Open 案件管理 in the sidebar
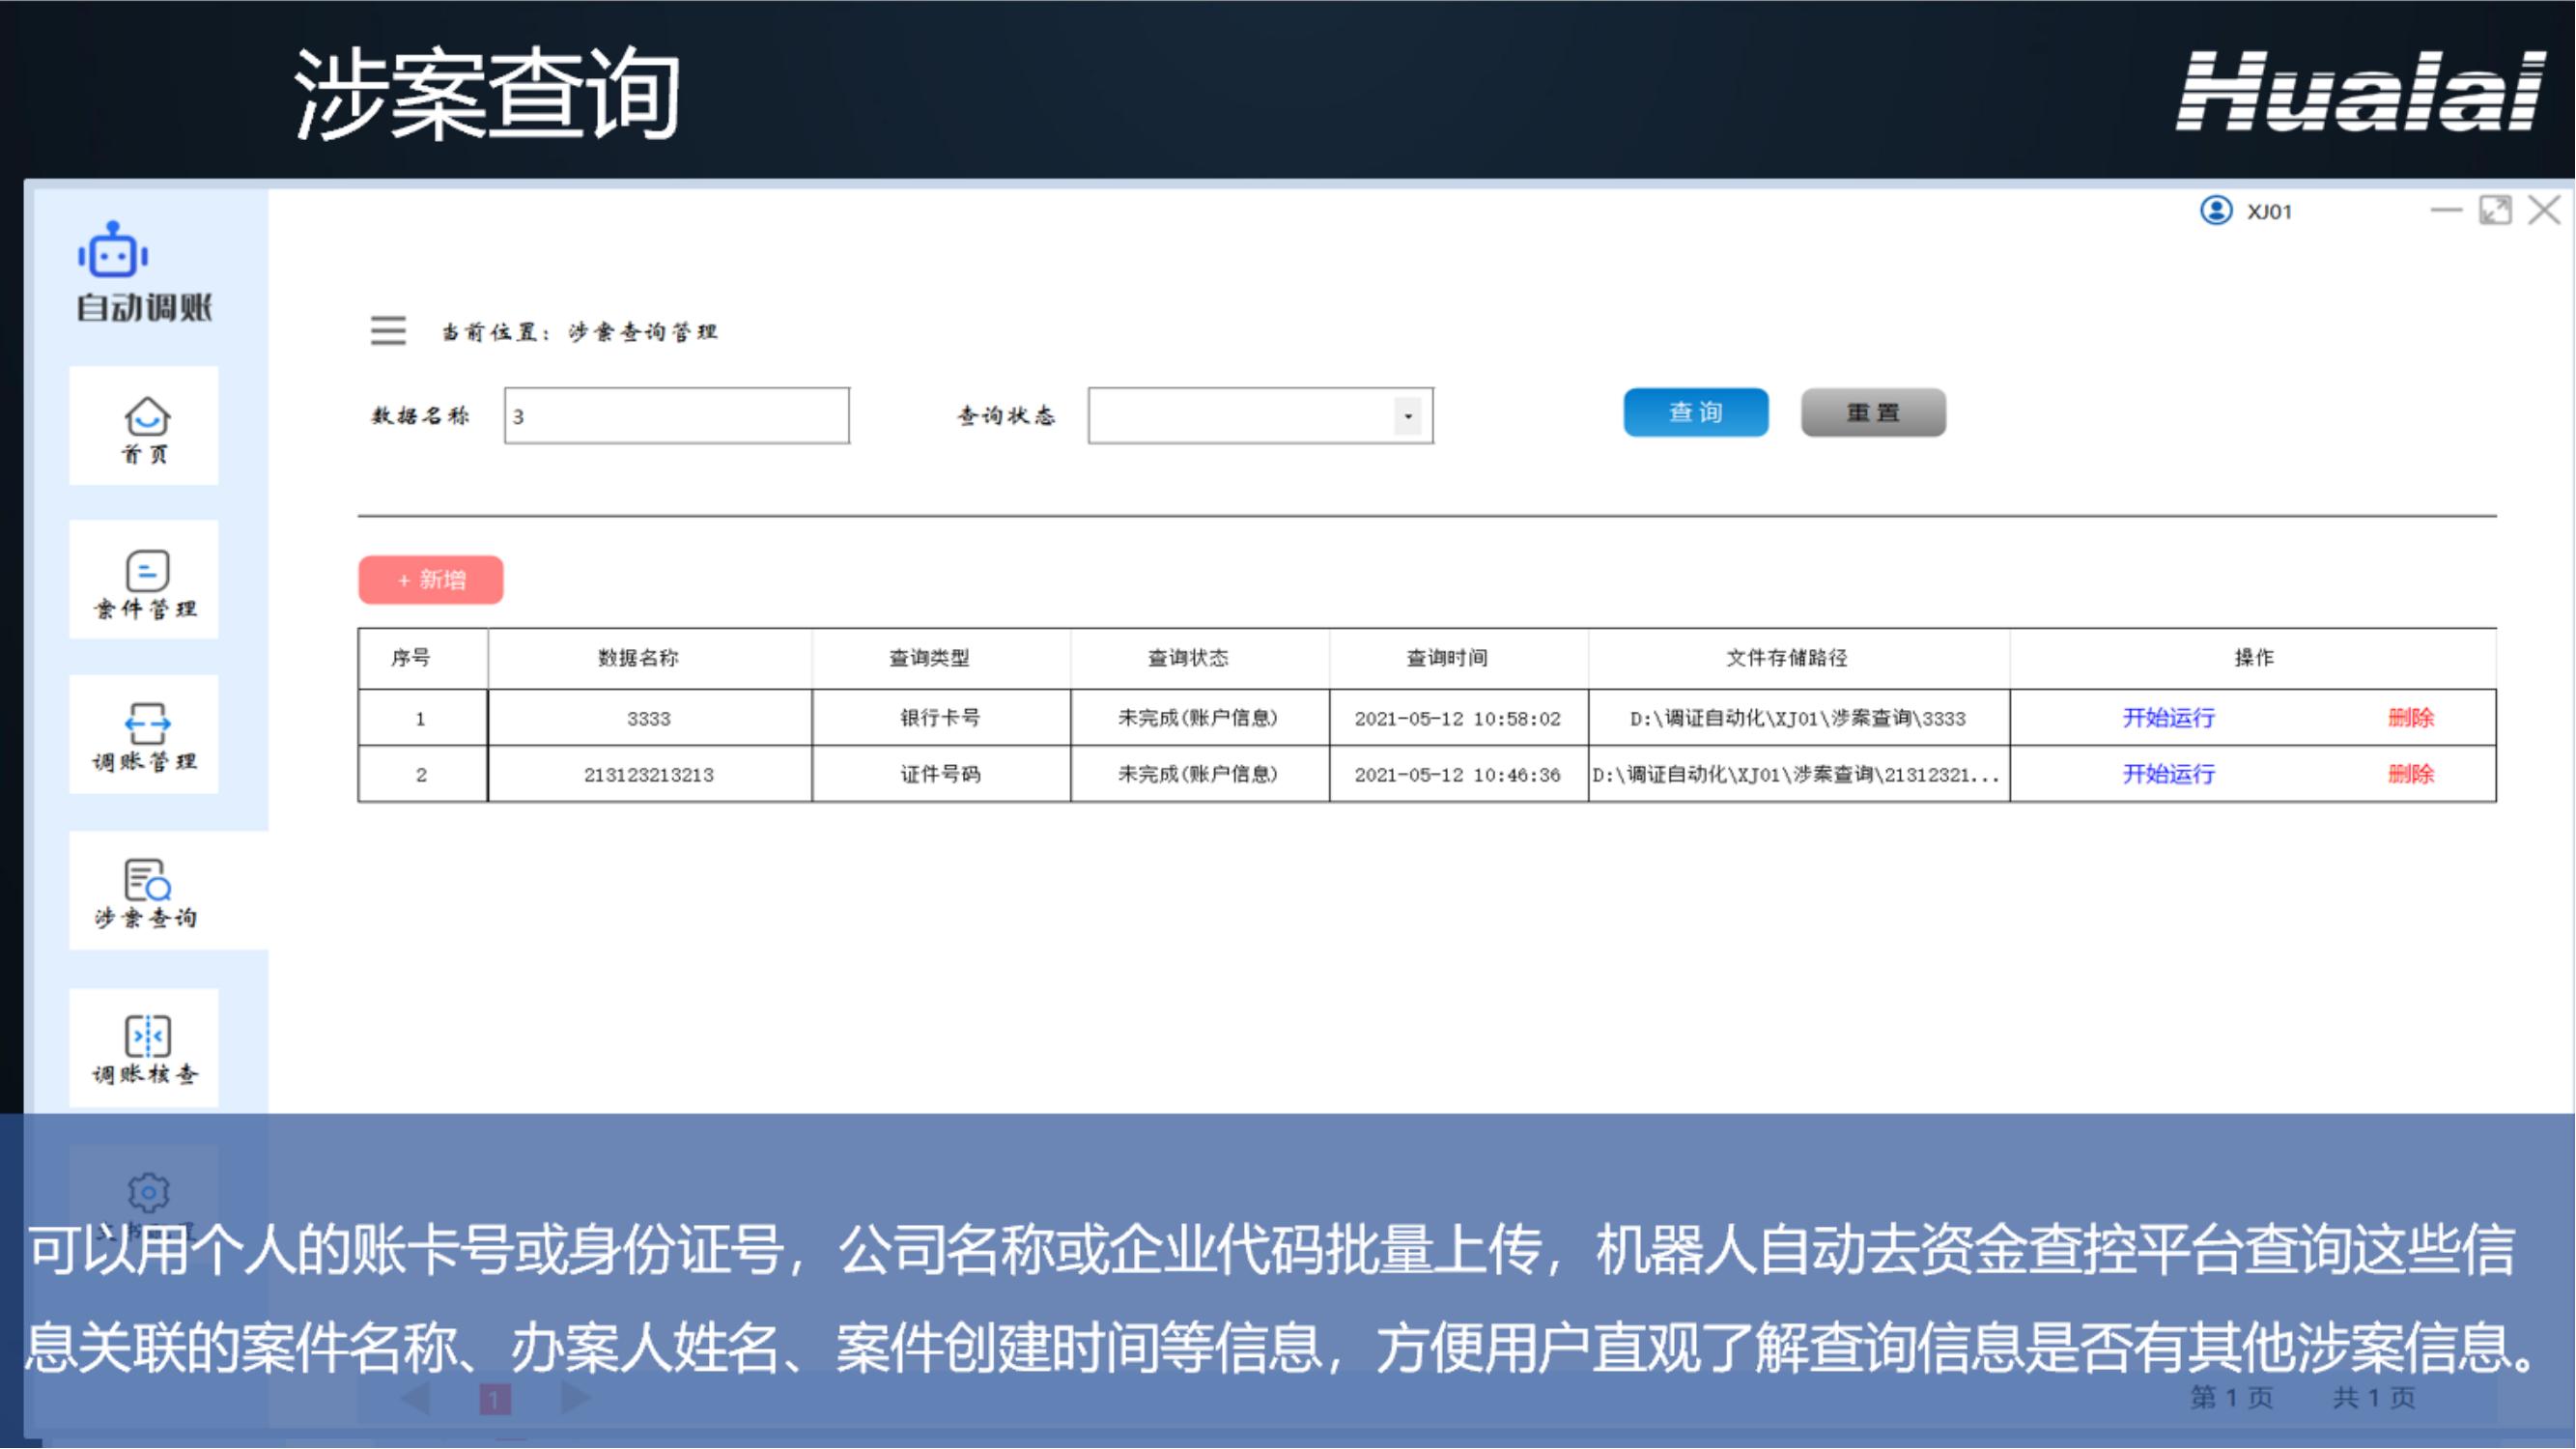The height and width of the screenshot is (1449, 2576). coord(144,580)
